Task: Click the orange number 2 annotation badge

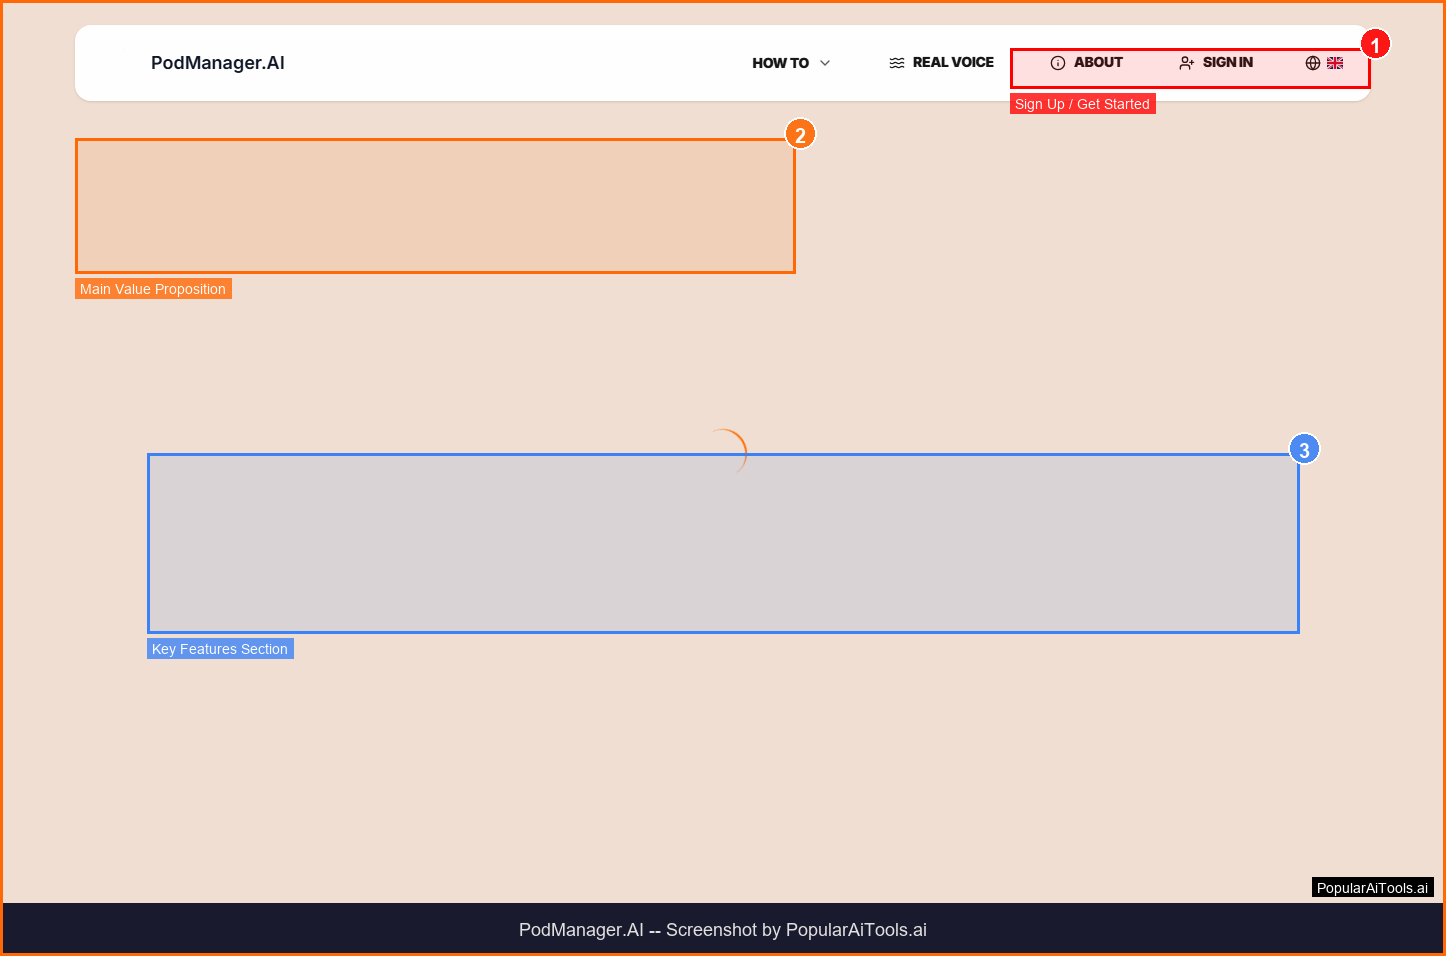Action: [799, 135]
